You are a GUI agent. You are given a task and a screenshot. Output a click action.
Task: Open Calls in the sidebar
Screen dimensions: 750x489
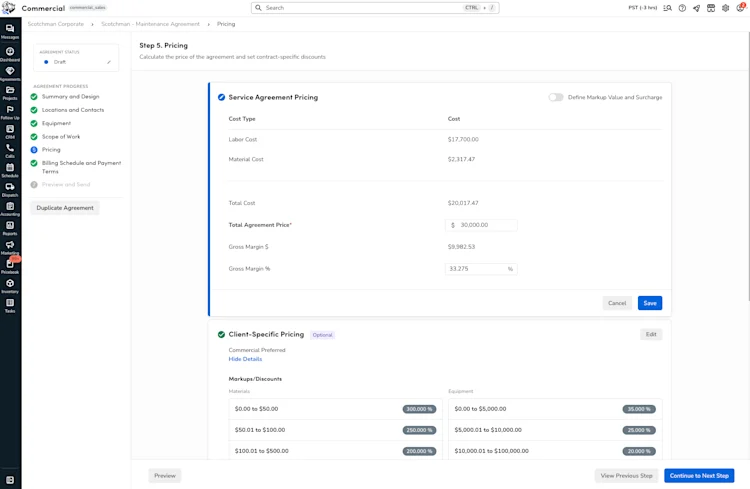(x=10, y=151)
